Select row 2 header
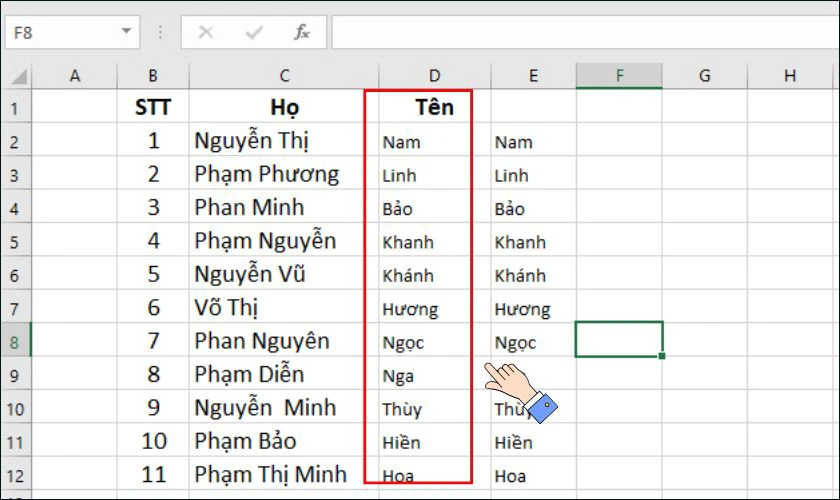This screenshot has height=500, width=840. point(16,140)
